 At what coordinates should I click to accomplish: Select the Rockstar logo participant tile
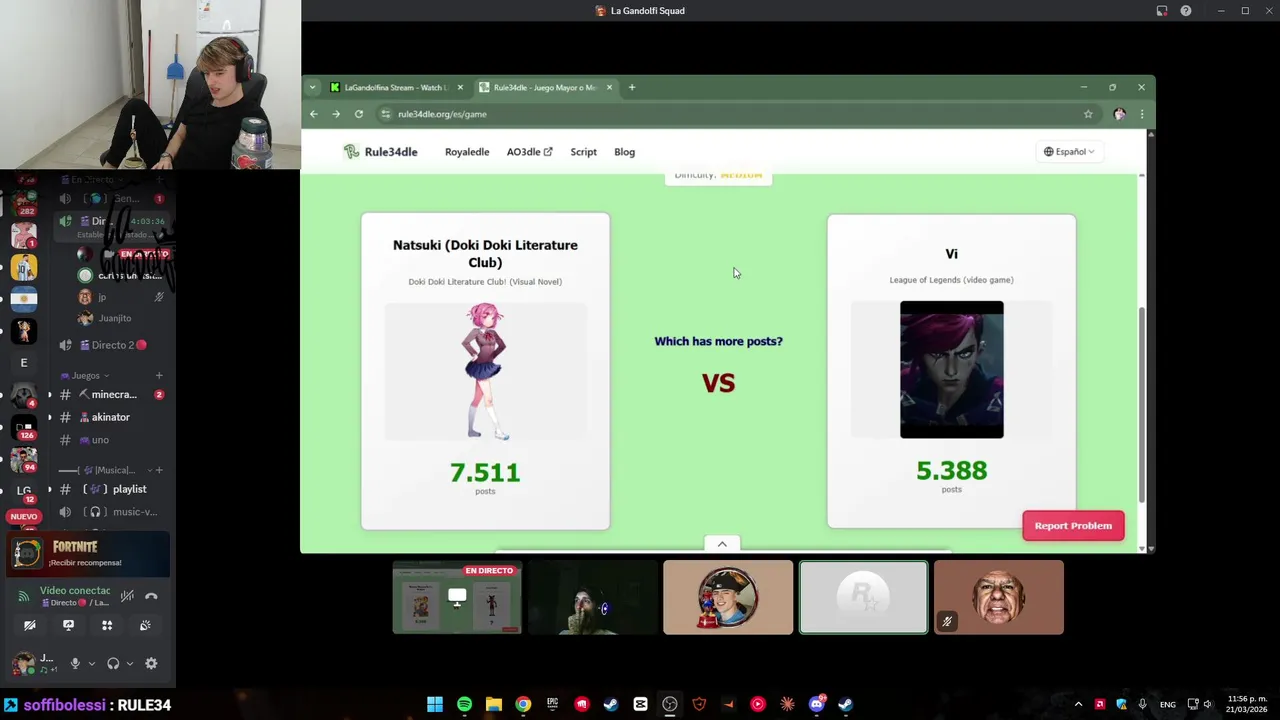863,598
